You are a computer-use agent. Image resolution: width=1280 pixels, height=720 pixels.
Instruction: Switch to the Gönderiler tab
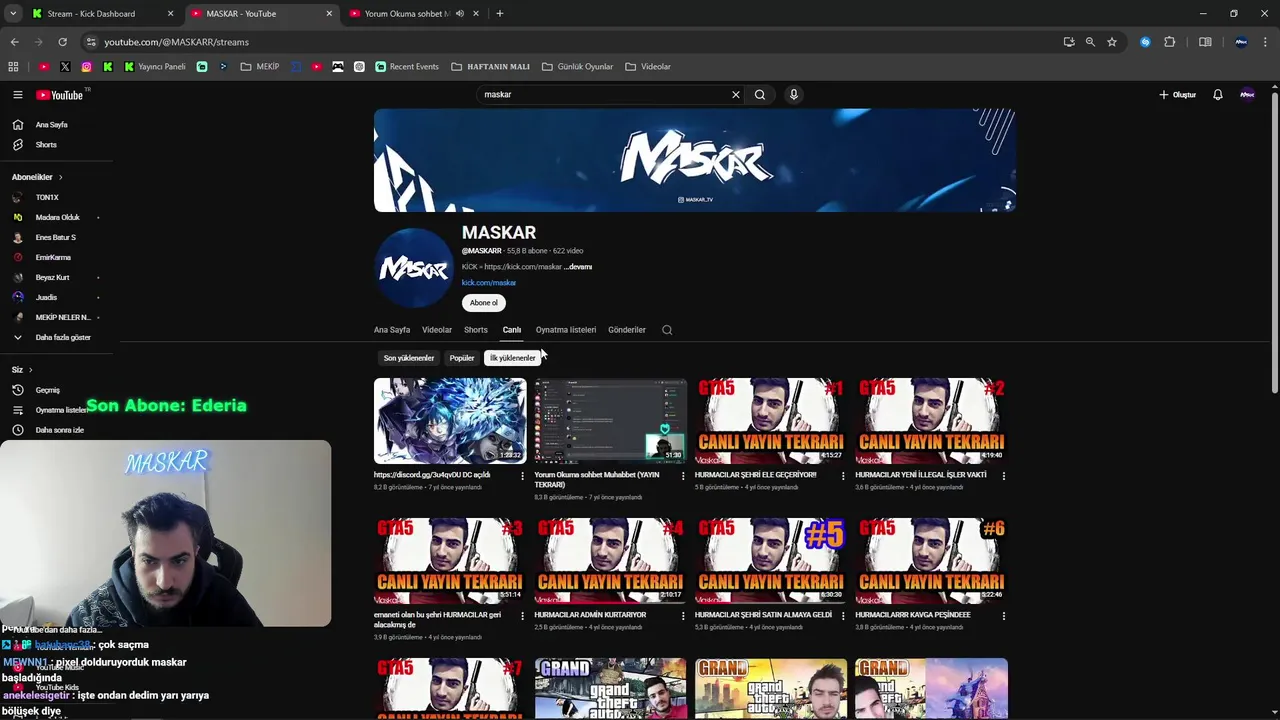[x=627, y=330]
